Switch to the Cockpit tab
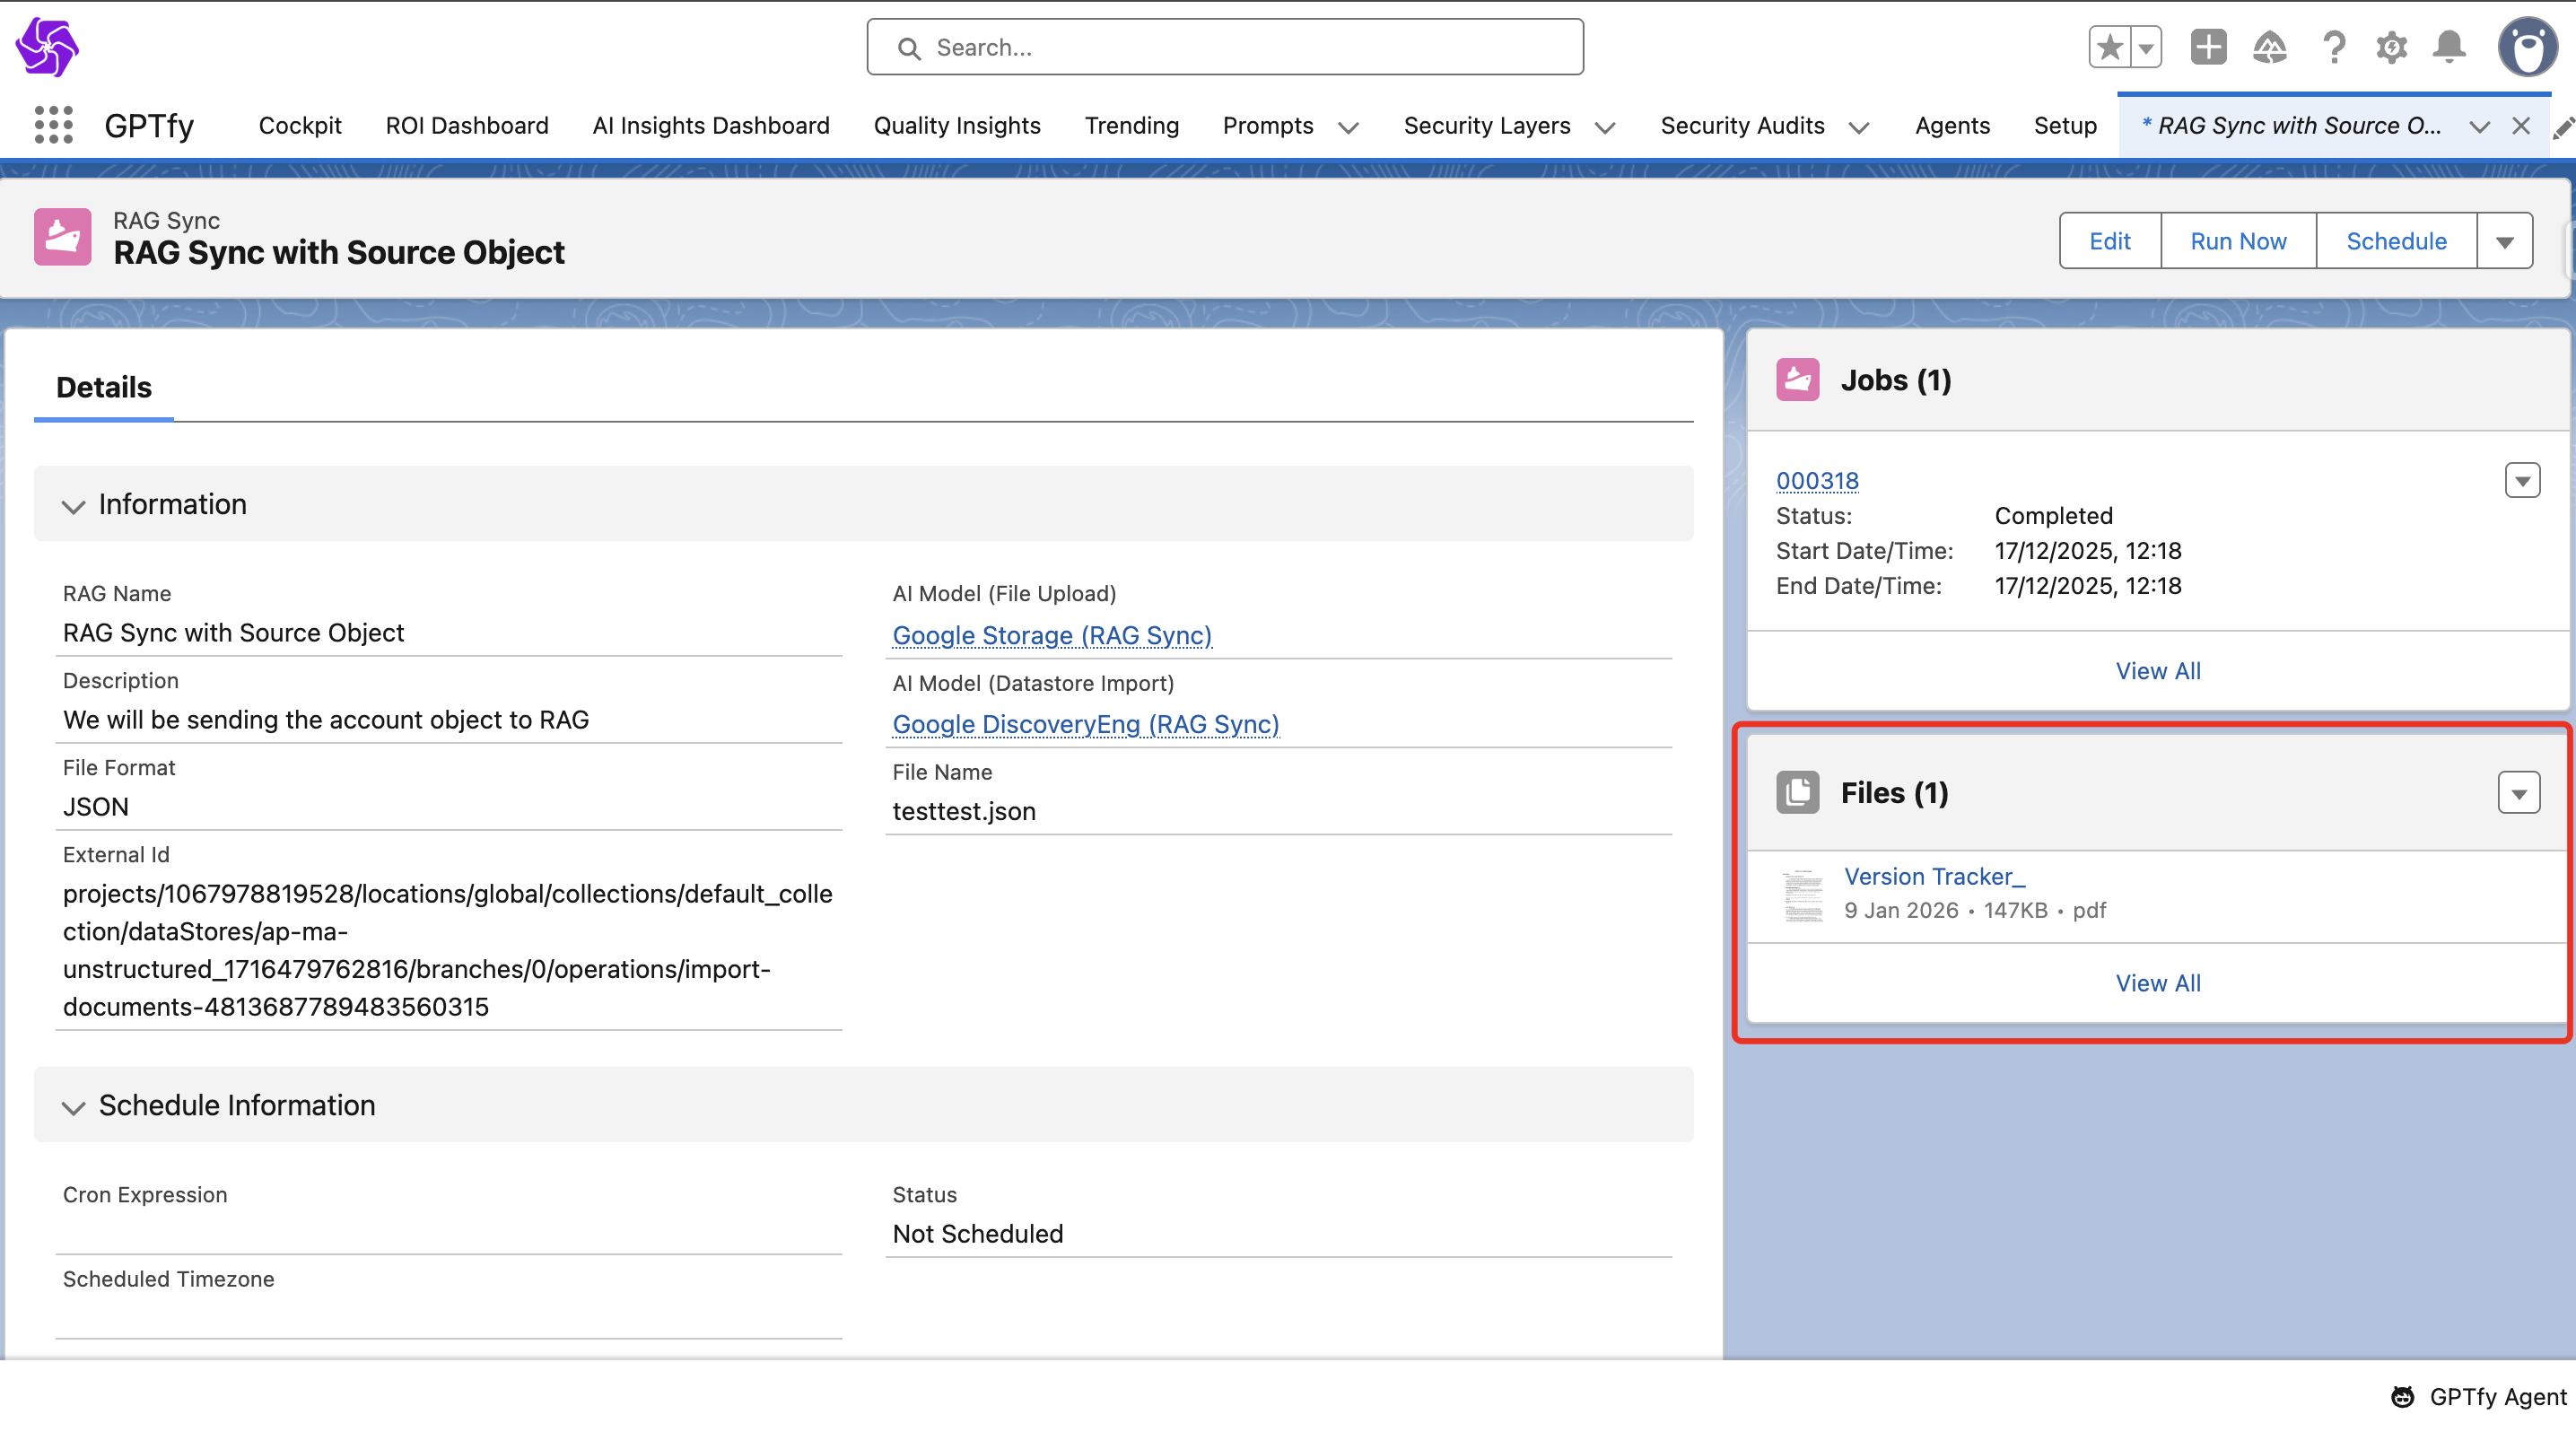Viewport: 2576px width, 1432px height. coord(300,125)
